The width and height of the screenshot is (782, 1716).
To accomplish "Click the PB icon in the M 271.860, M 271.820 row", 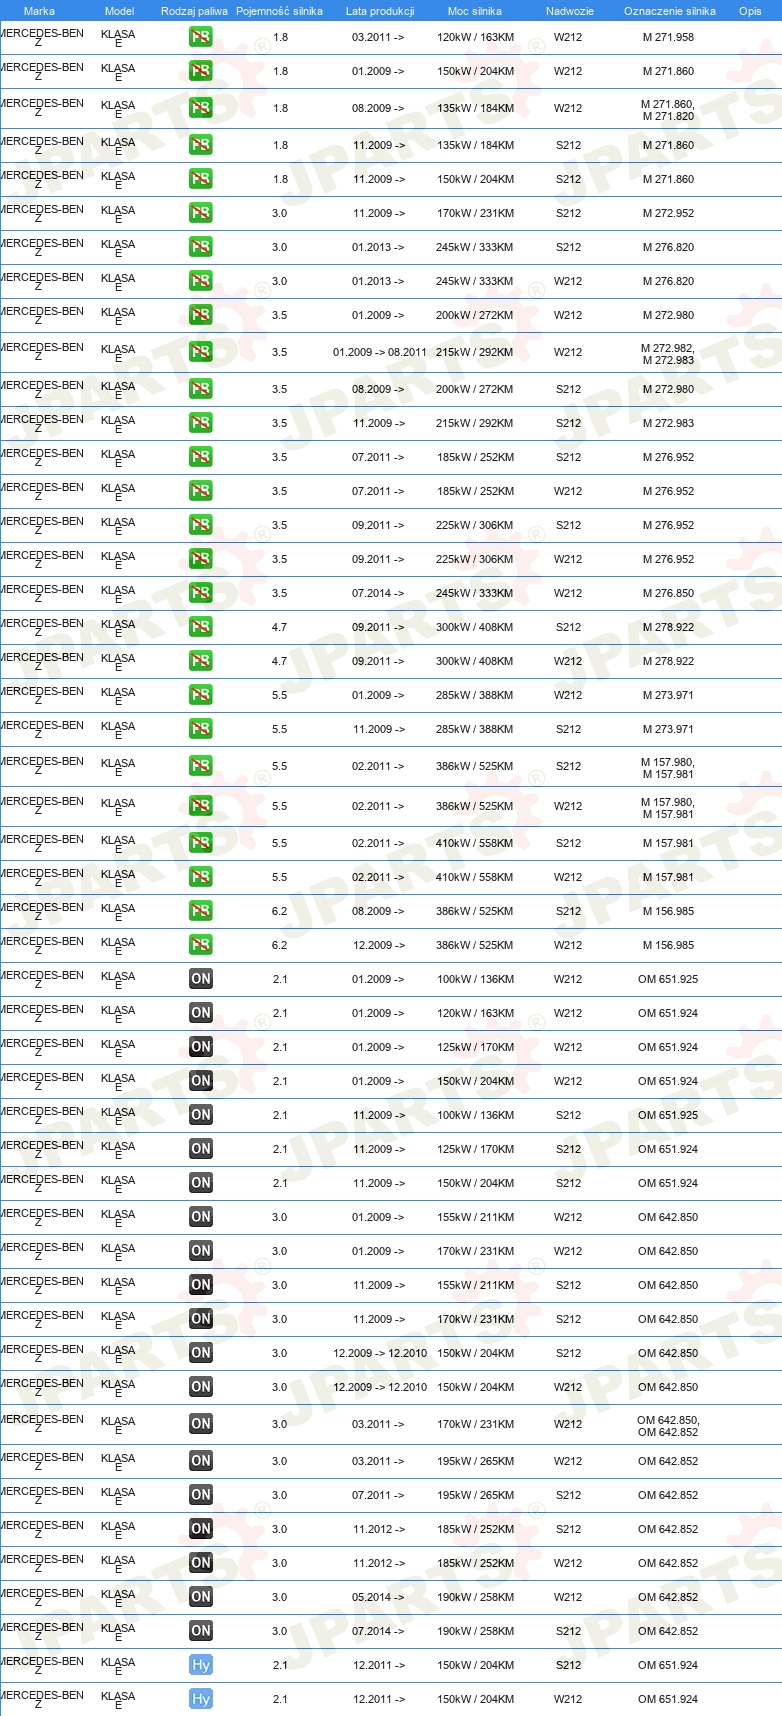I will click(x=200, y=108).
